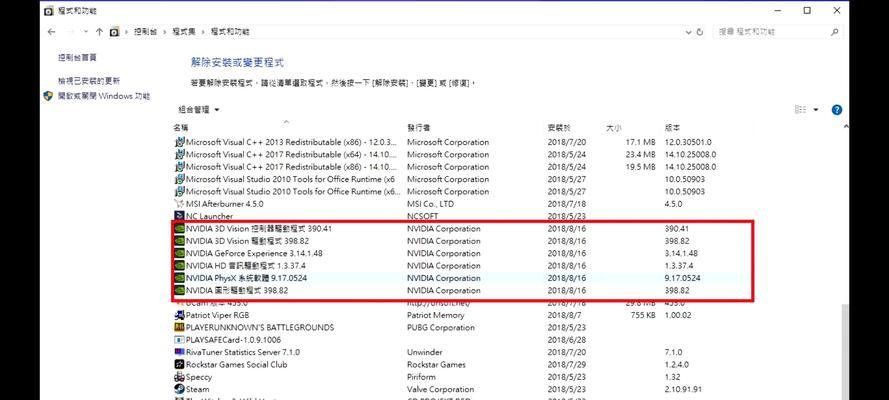The width and height of the screenshot is (889, 400).
Task: Click the PLAYERUNKNOWN'S BATTLEGROUNDS row icon
Action: 179,327
